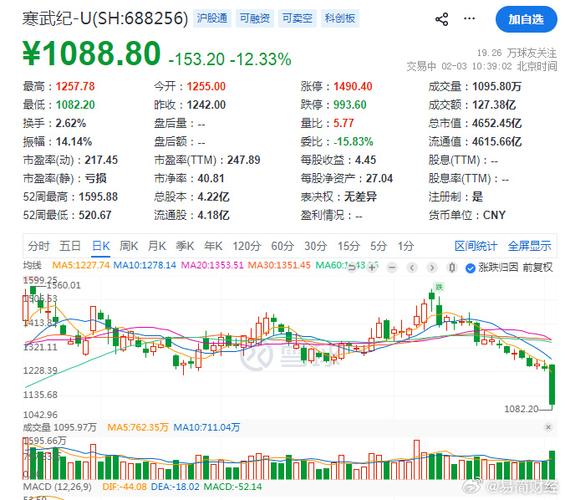Click the 振幅 value 14.14%
The width and height of the screenshot is (565, 500).
coord(74,142)
